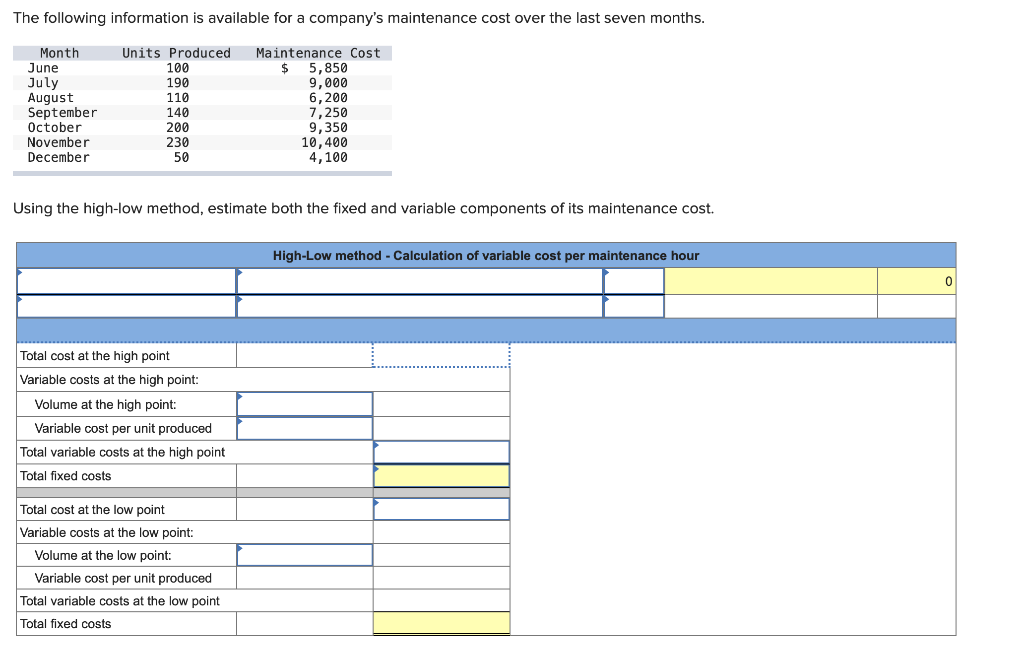
Task: Select yellow result cell showing 0
Action: (916, 281)
